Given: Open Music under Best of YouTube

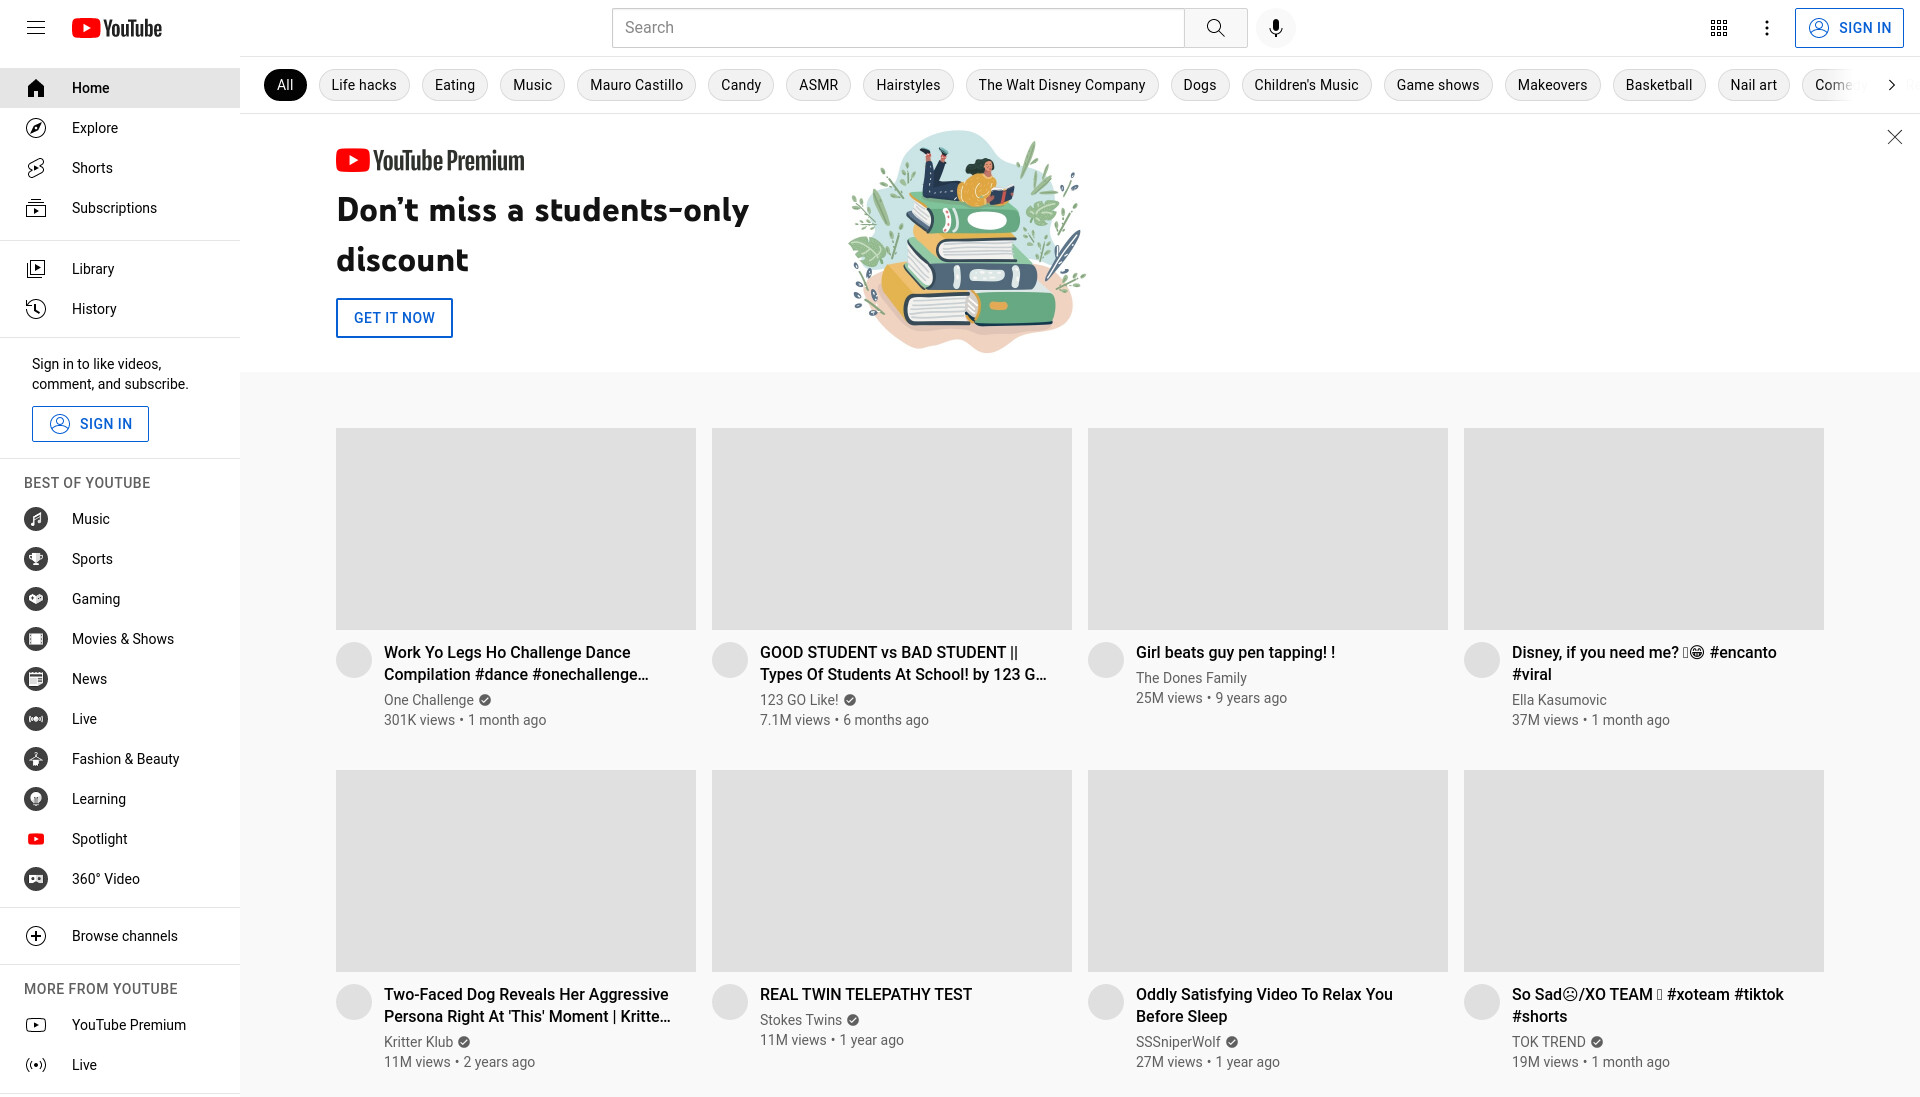Looking at the screenshot, I should tap(120, 519).
